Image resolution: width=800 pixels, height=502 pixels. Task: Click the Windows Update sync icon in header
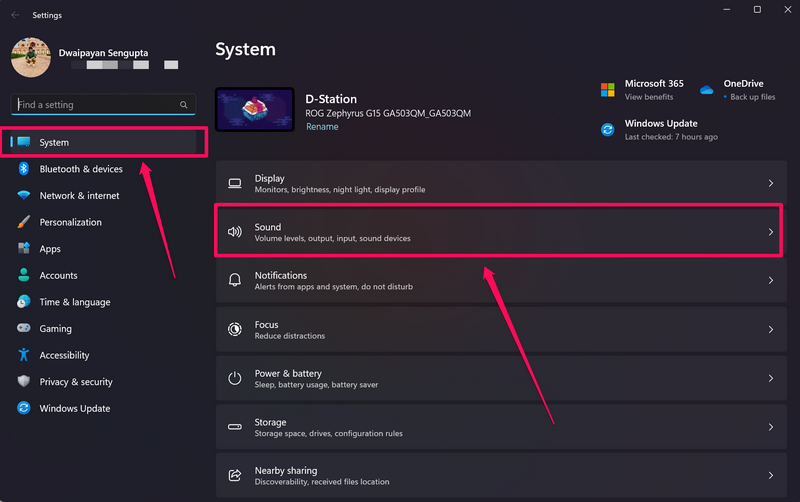[x=607, y=130]
